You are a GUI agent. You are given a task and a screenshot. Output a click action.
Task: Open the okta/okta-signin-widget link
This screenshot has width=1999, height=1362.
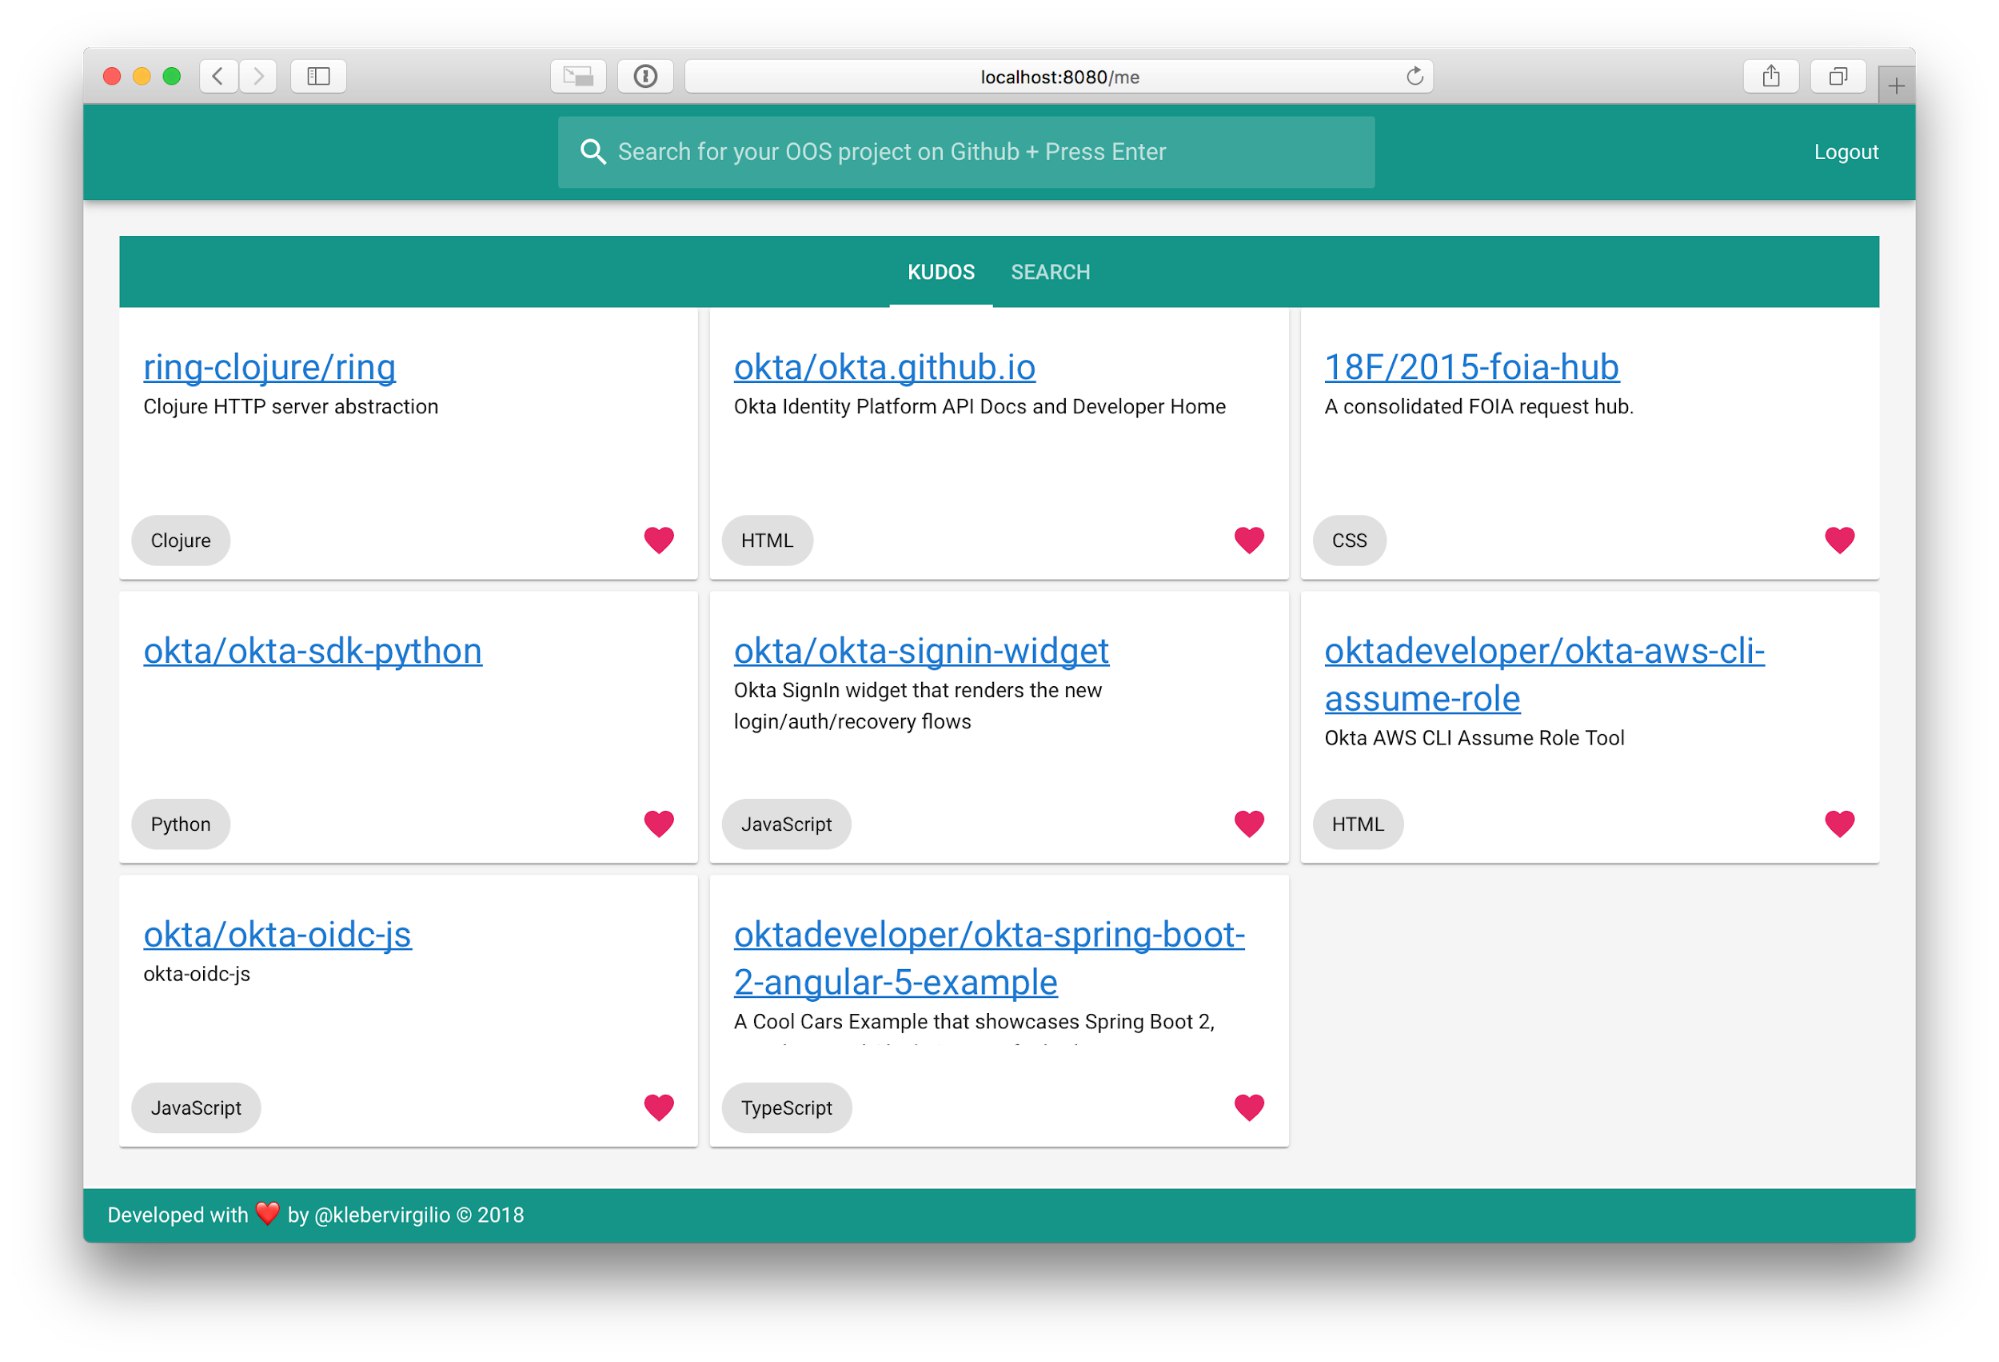point(921,651)
